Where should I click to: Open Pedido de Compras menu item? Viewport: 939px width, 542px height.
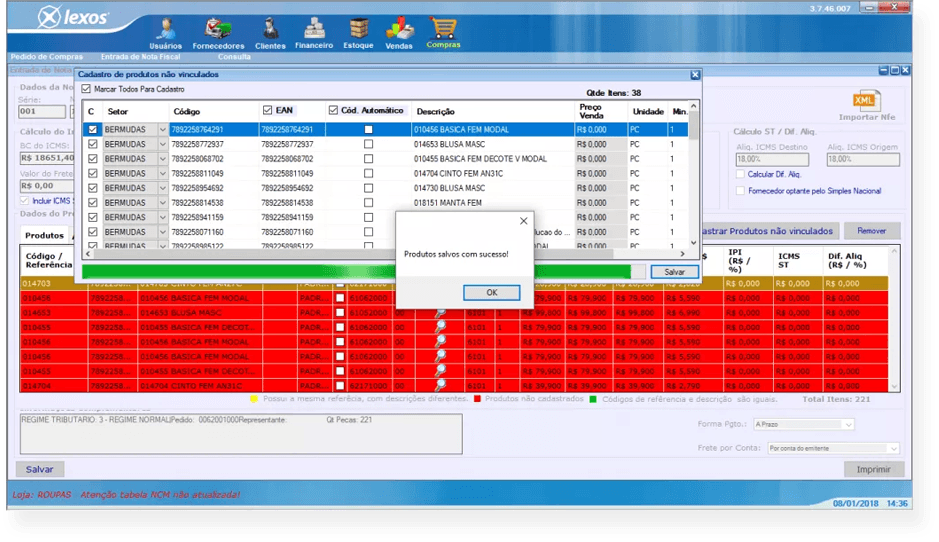pyautogui.click(x=47, y=57)
